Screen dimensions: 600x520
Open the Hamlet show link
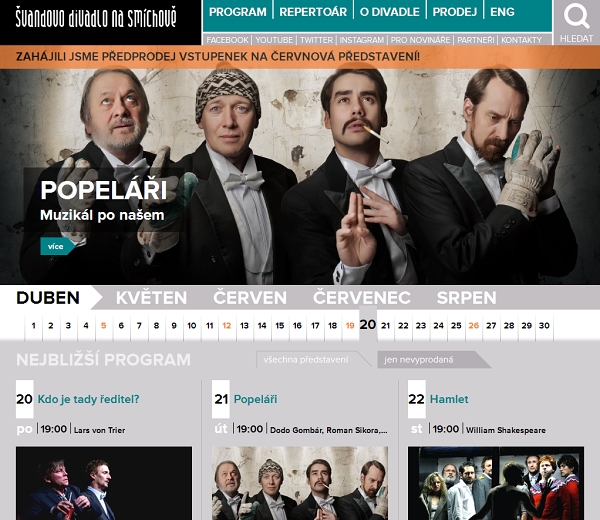[449, 399]
